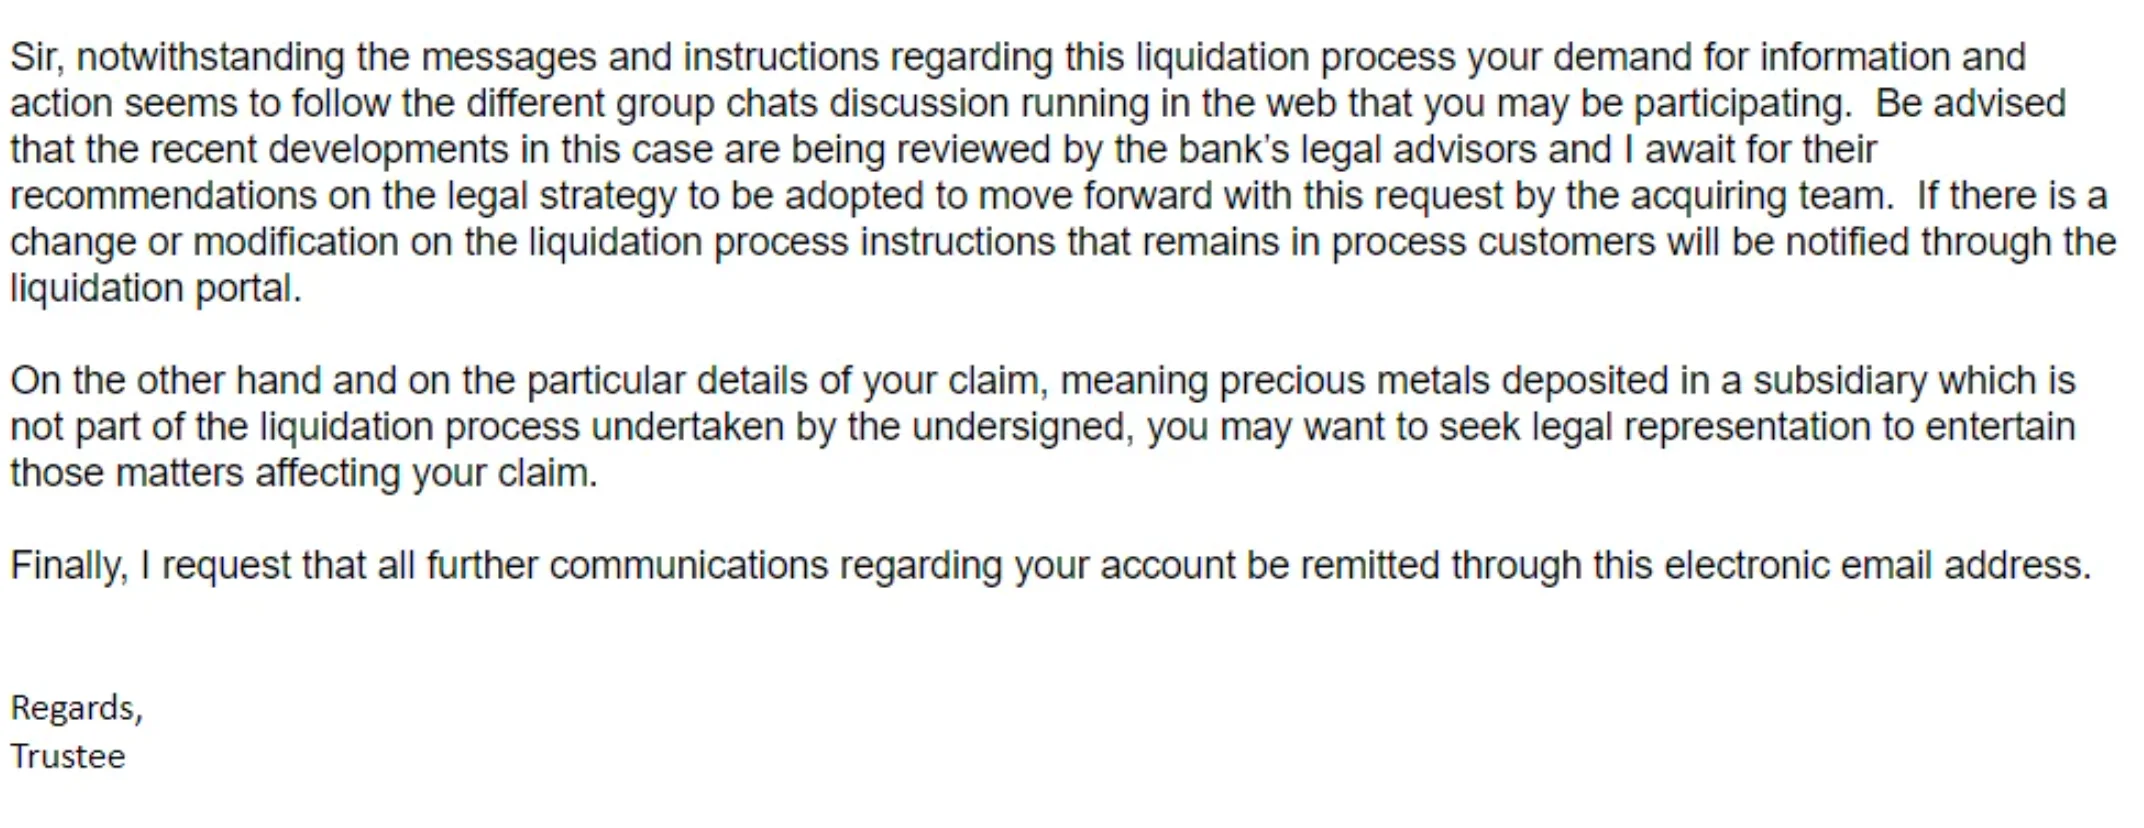
Task: Click the "Trustee" signature line
Action: click(x=68, y=756)
